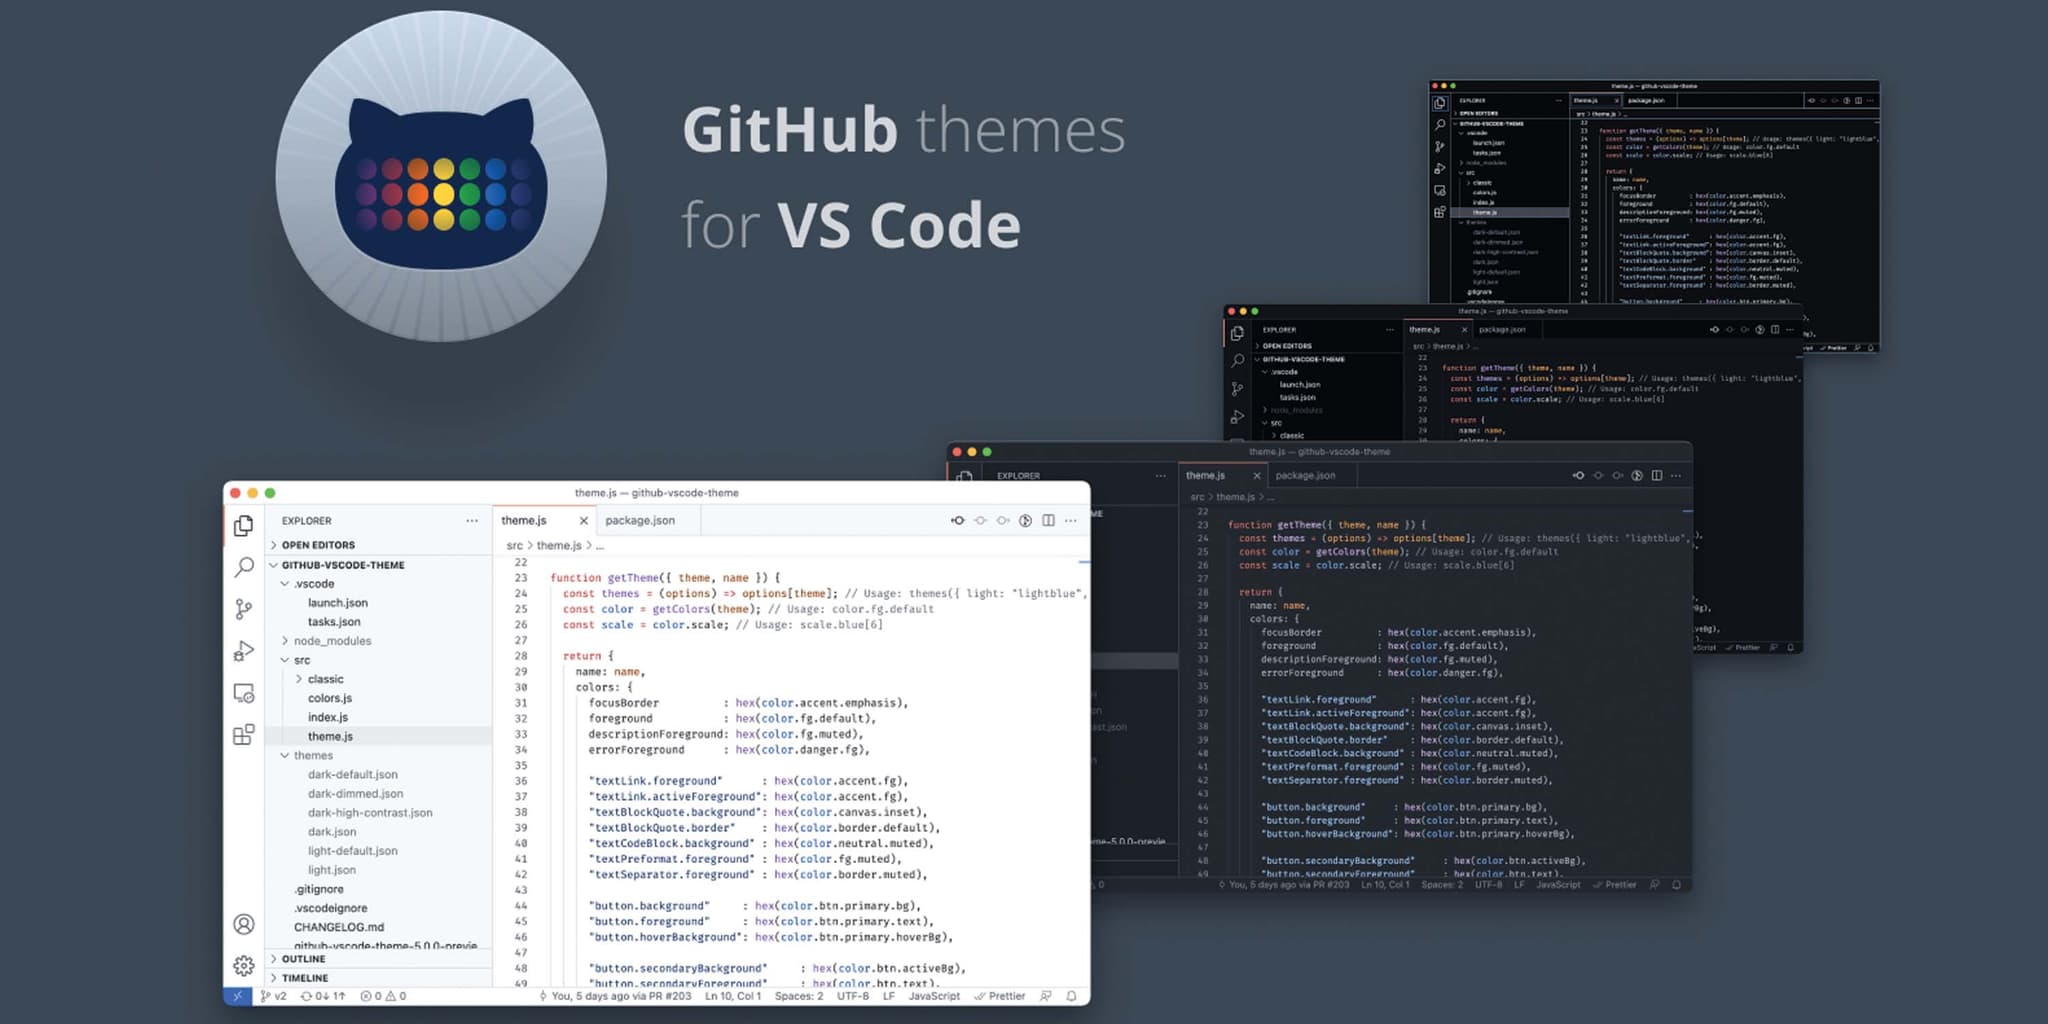The image size is (2048, 1024).
Task: Click Accounts icon in light window activity bar
Action: pyautogui.click(x=243, y=924)
